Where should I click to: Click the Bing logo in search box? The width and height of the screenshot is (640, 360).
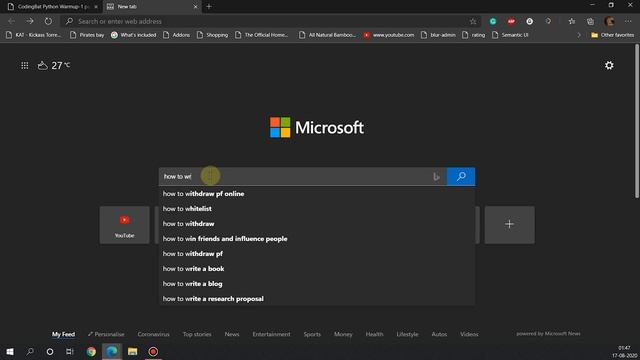[436, 176]
